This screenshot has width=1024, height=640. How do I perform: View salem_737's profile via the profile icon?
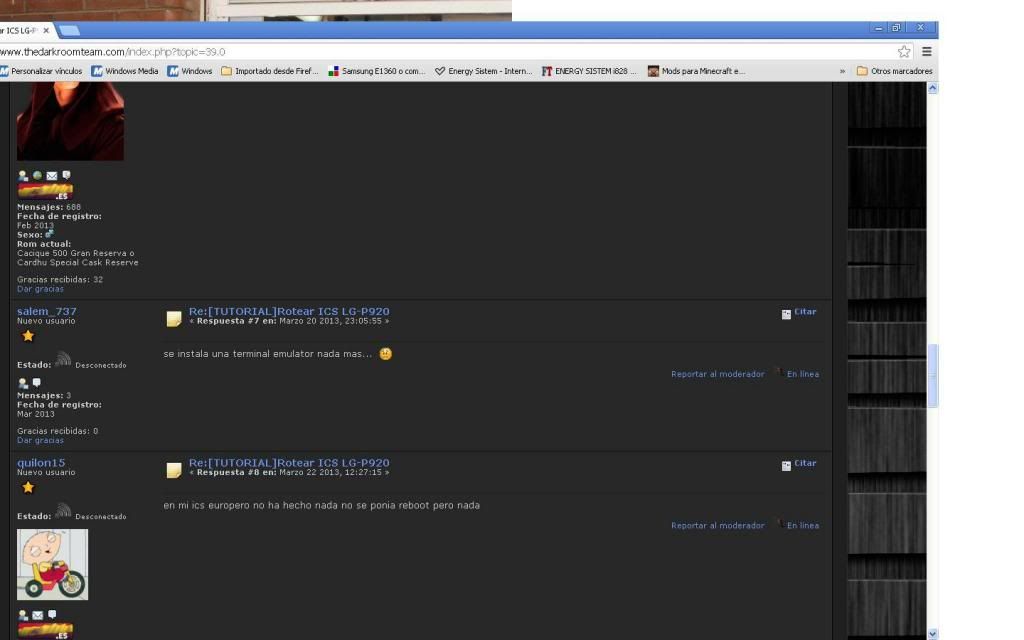tap(23, 383)
